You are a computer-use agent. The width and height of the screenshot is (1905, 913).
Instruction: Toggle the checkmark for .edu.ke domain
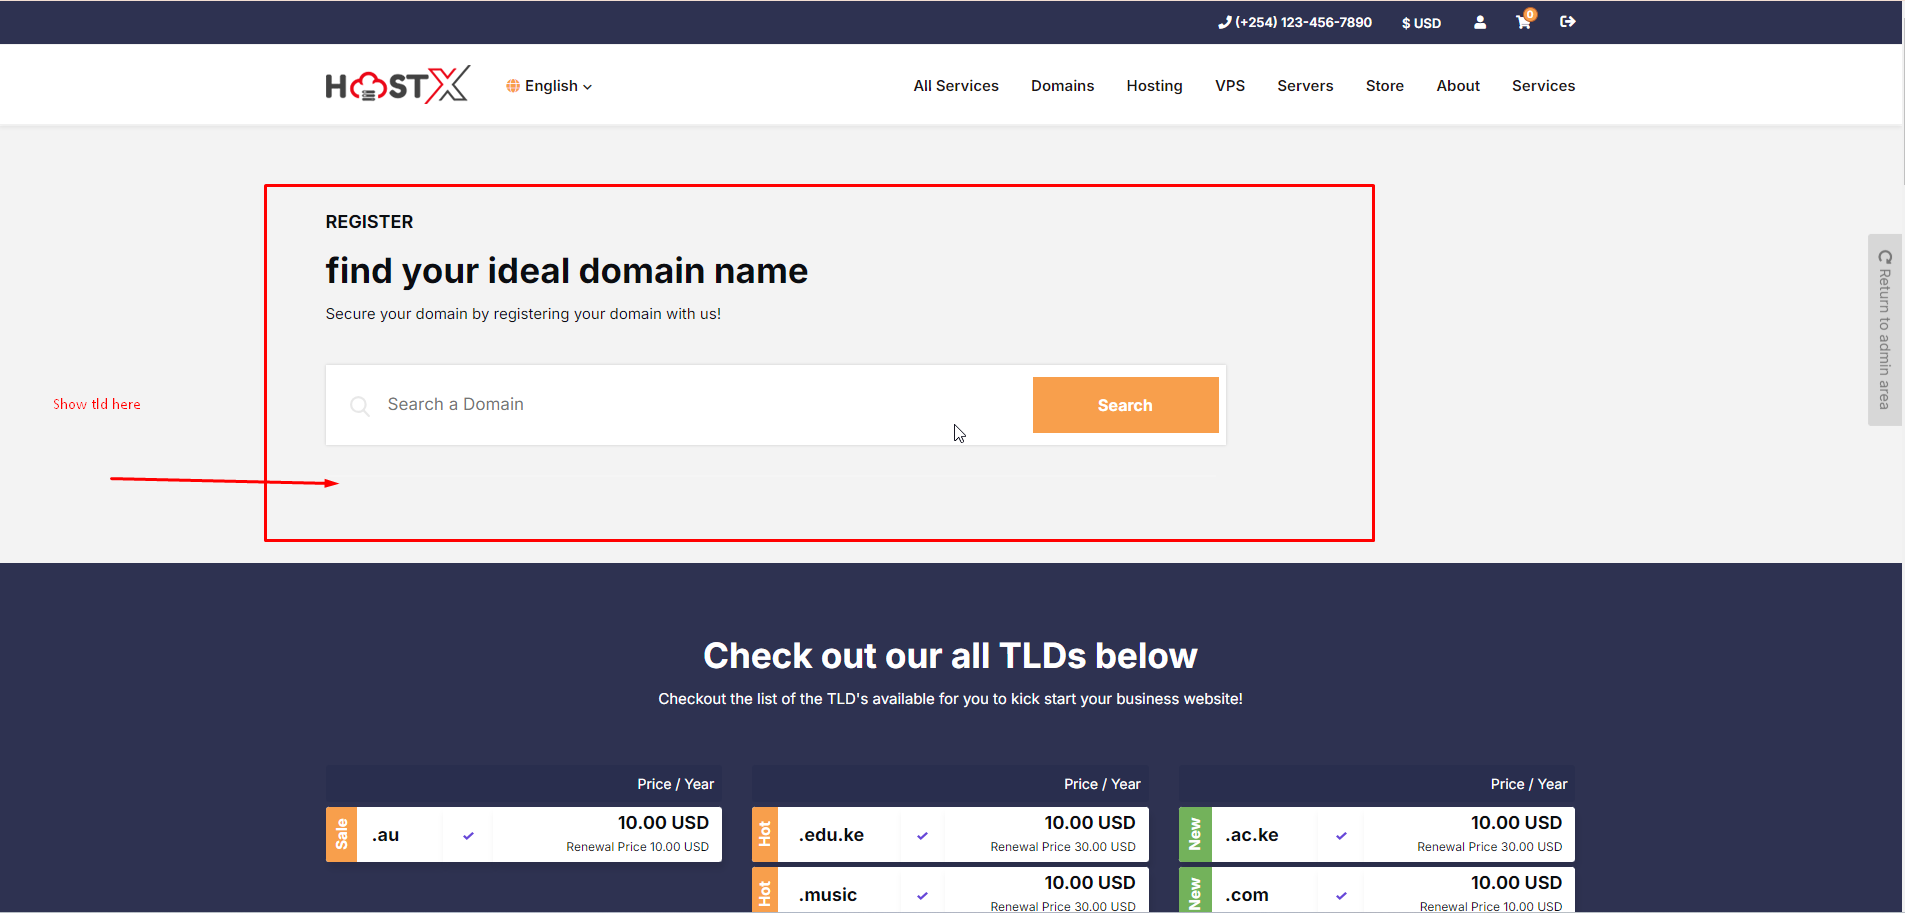pyautogui.click(x=922, y=835)
